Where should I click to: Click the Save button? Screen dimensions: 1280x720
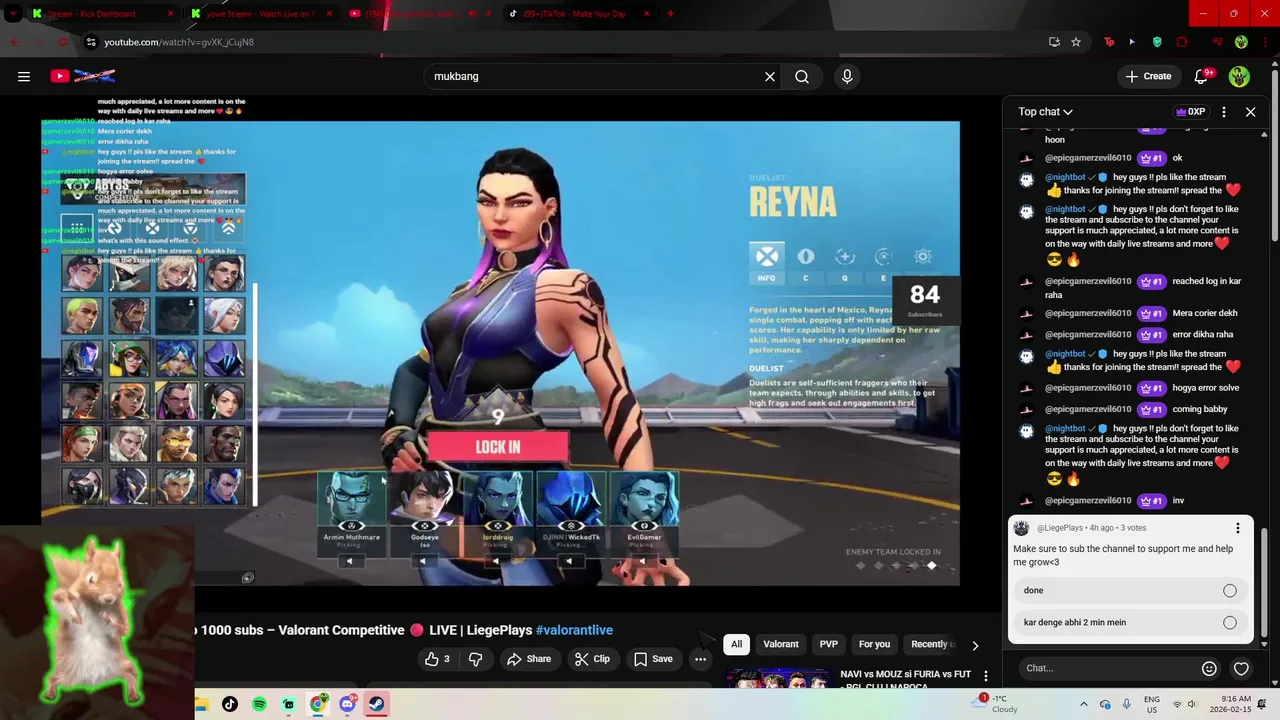pyautogui.click(x=653, y=659)
